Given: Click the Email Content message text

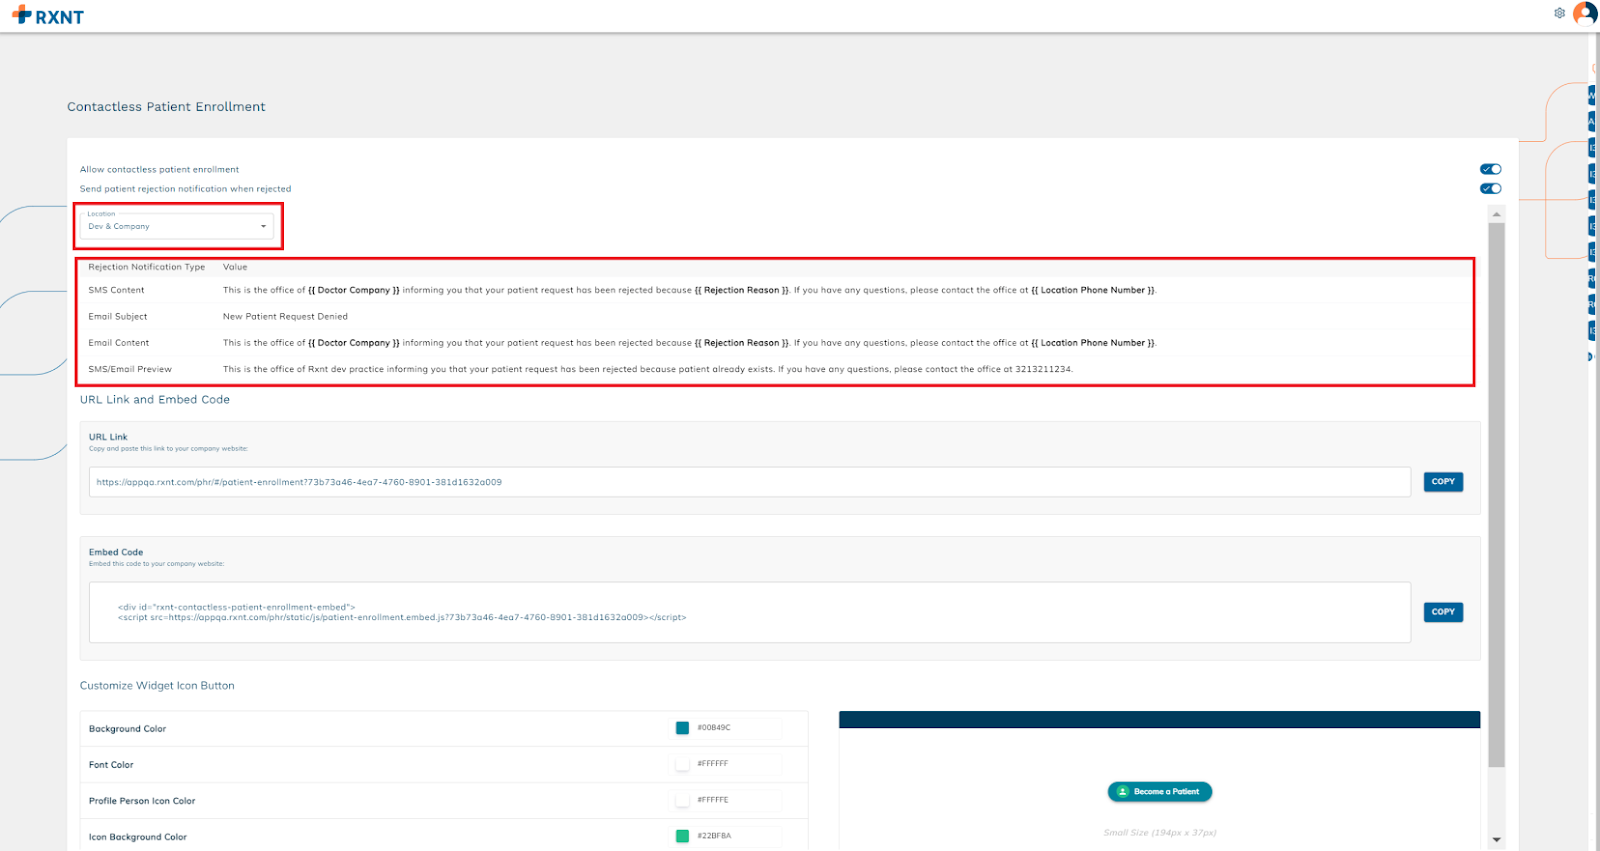Looking at the screenshot, I should click(690, 343).
